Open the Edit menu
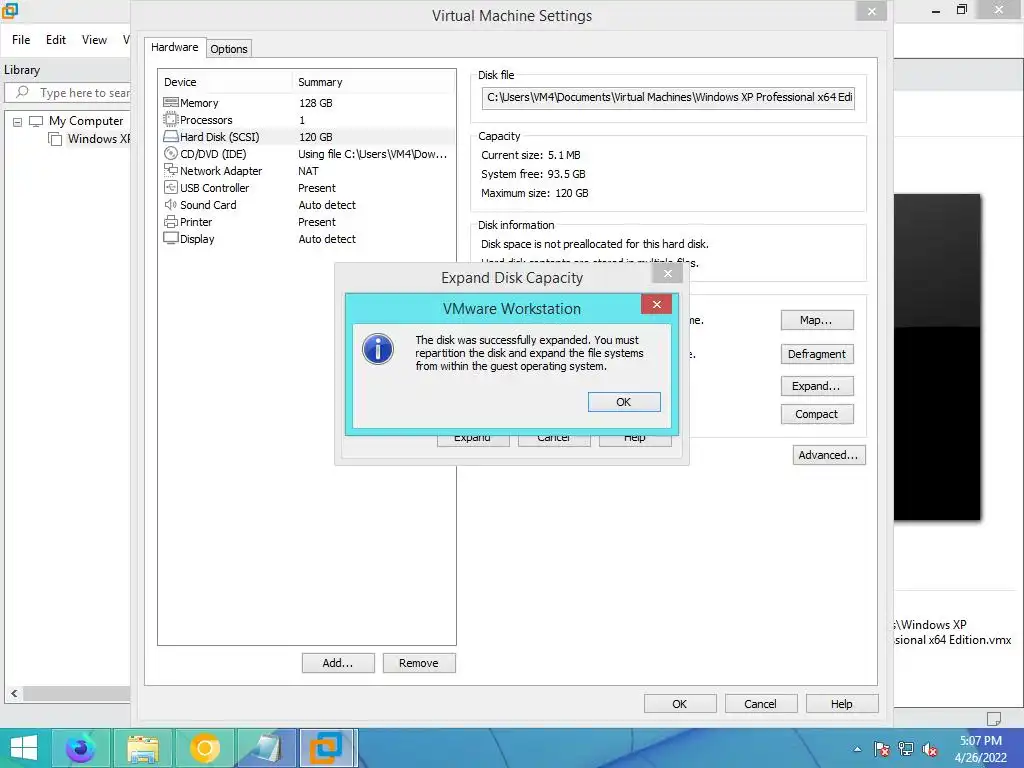The width and height of the screenshot is (1024, 768). 56,40
